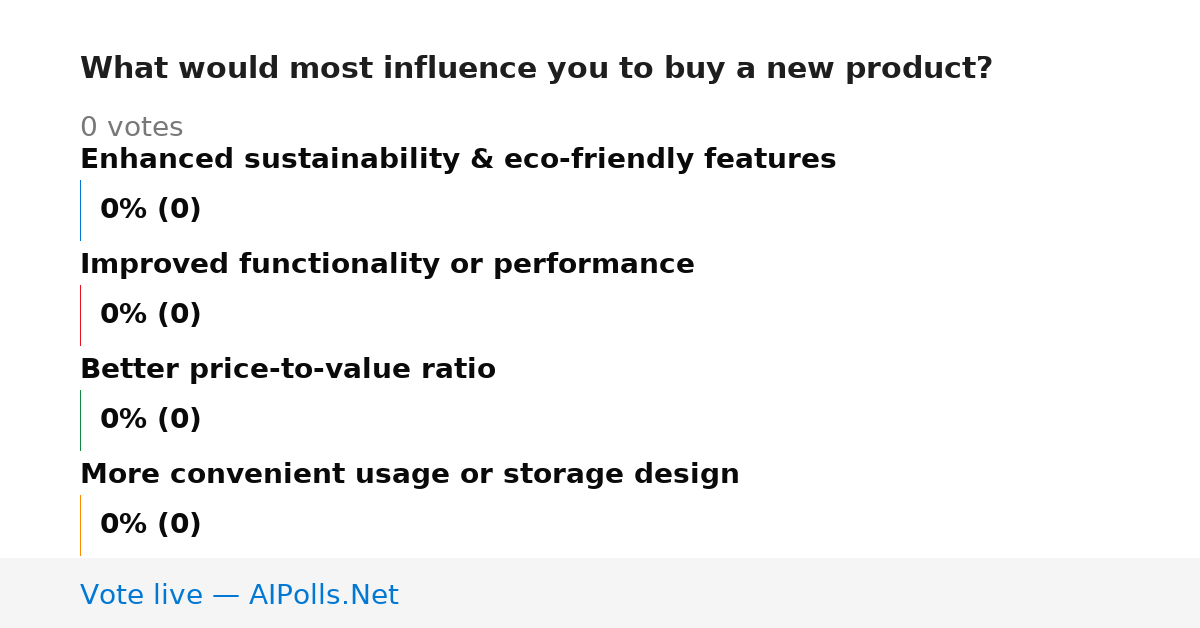Vote for Enhanced sustainability & eco-friendly features
This screenshot has width=1200, height=628.
[x=458, y=160]
